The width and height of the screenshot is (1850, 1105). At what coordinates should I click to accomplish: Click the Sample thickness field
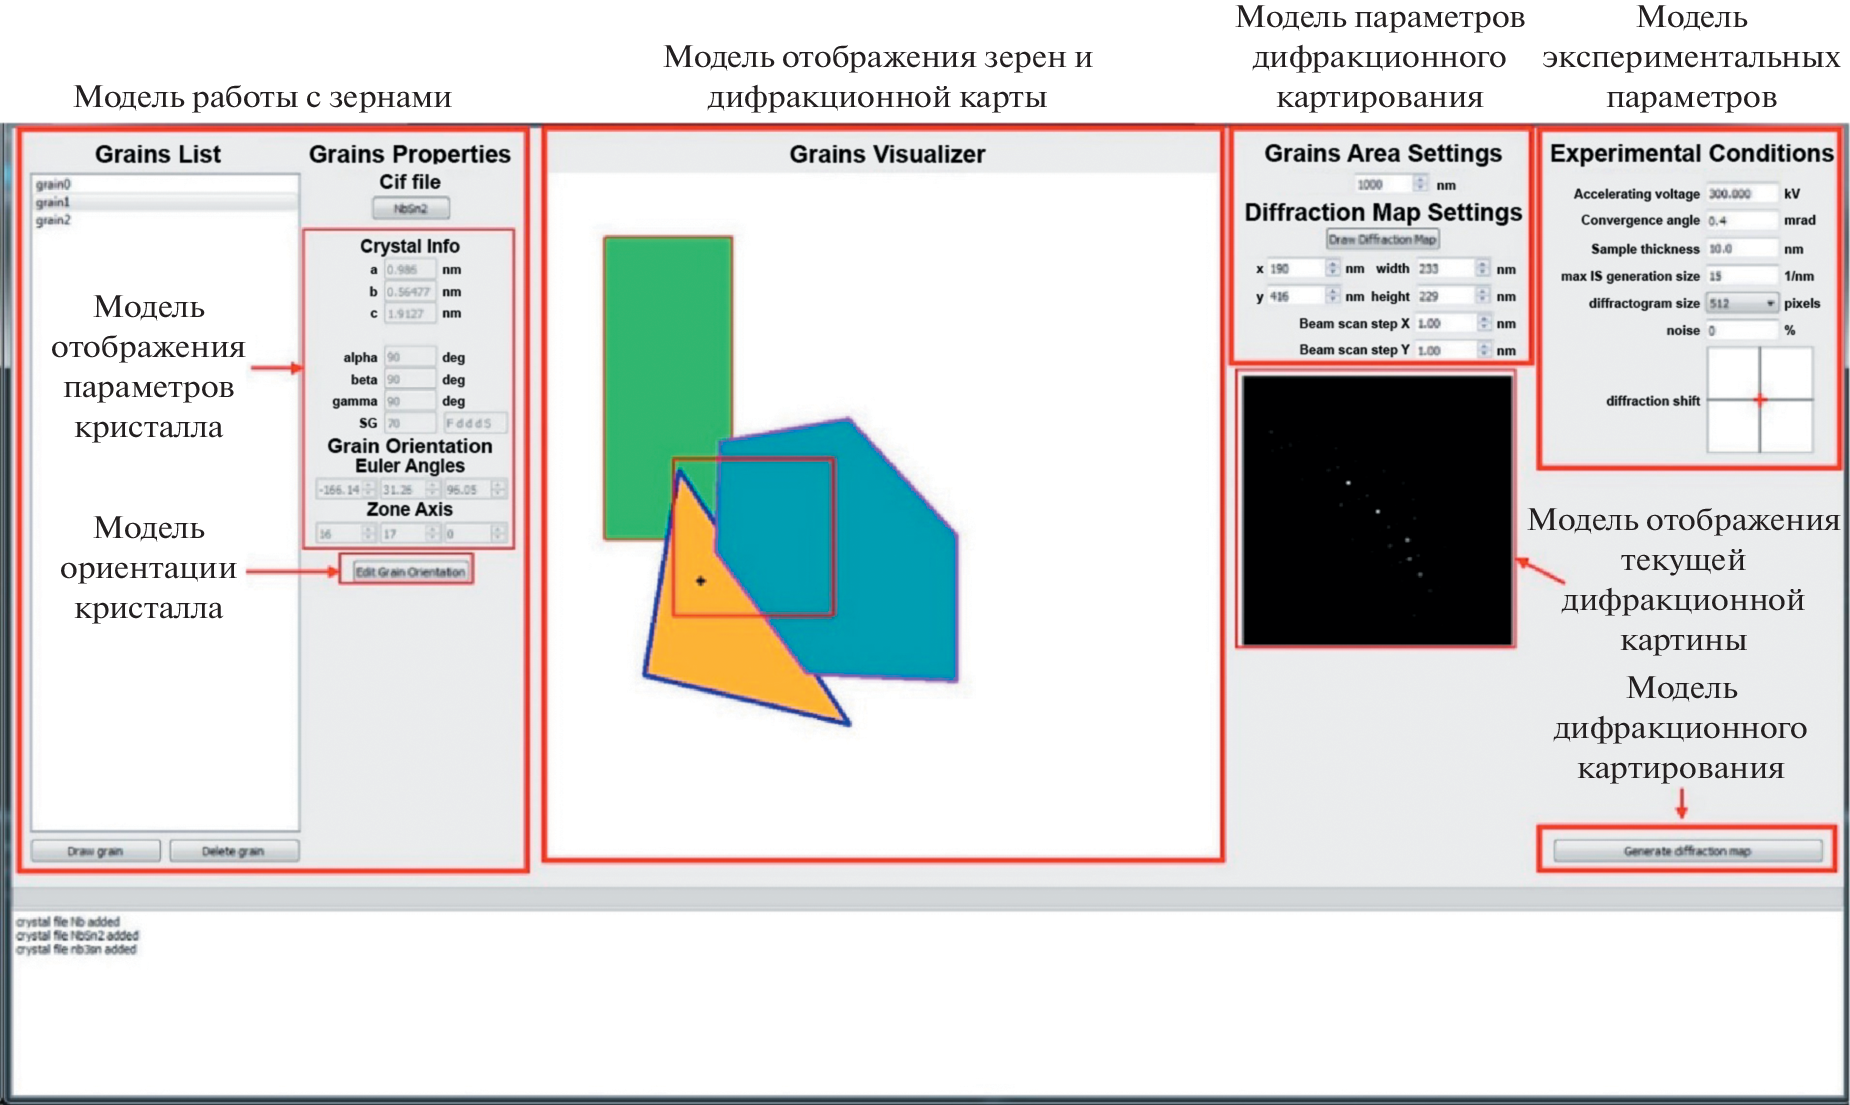click(x=1741, y=249)
